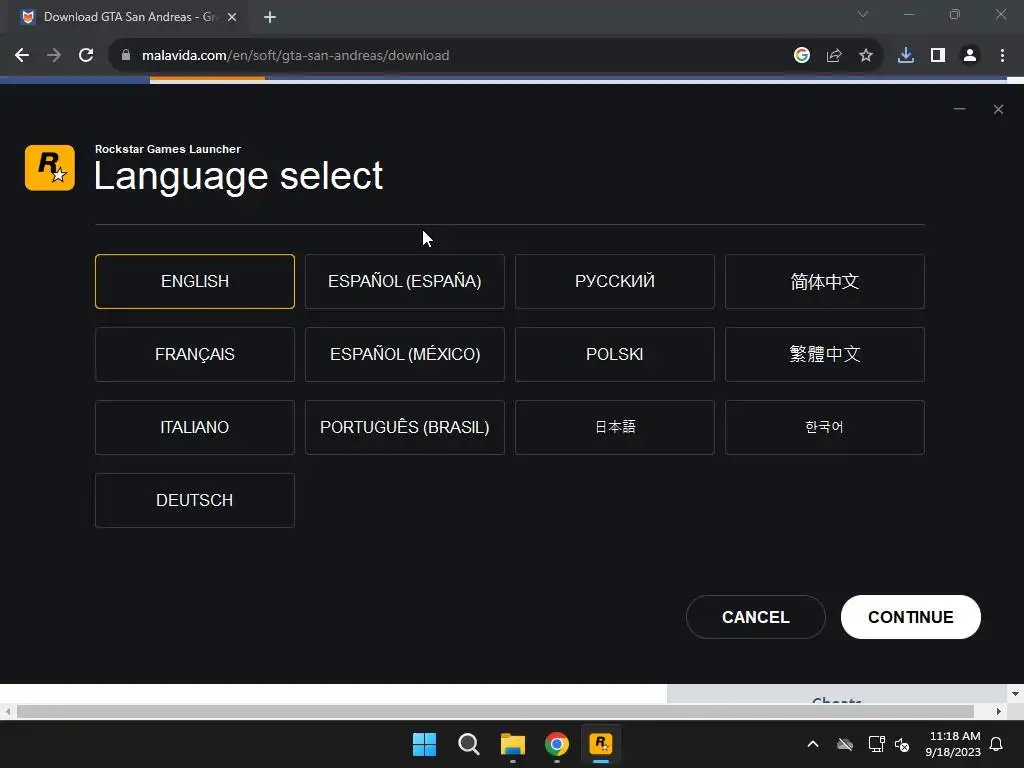Toggle Chrome side panel

click(x=938, y=56)
